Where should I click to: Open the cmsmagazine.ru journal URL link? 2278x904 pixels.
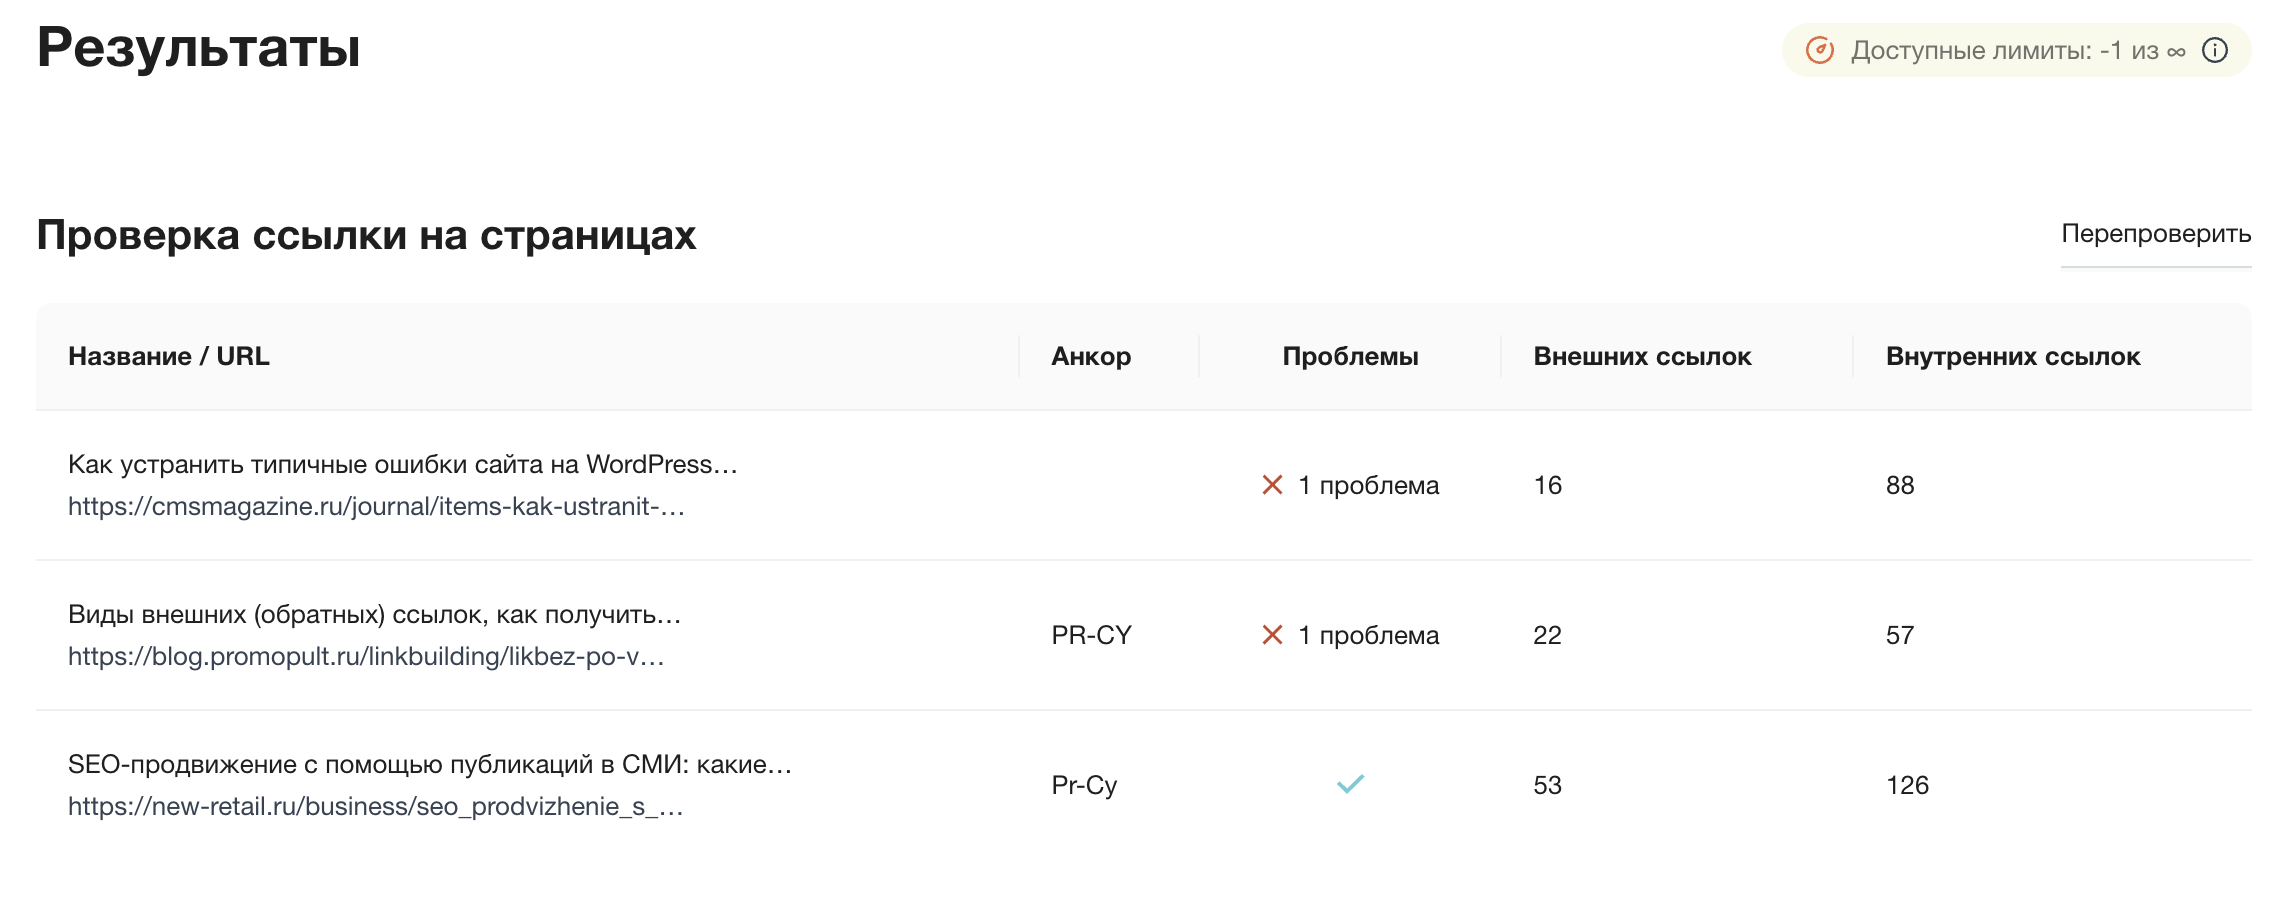[376, 507]
